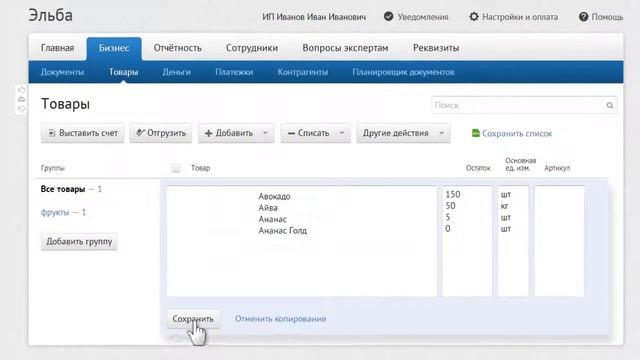Open the Главная tab
Viewport: 640px width, 360px height.
click(x=58, y=48)
